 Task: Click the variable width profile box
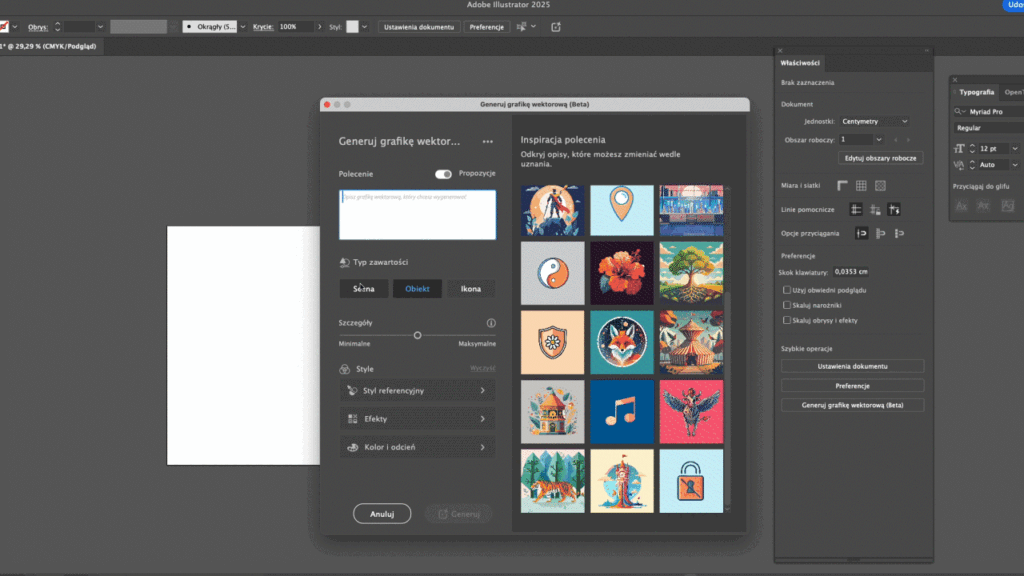pos(138,27)
